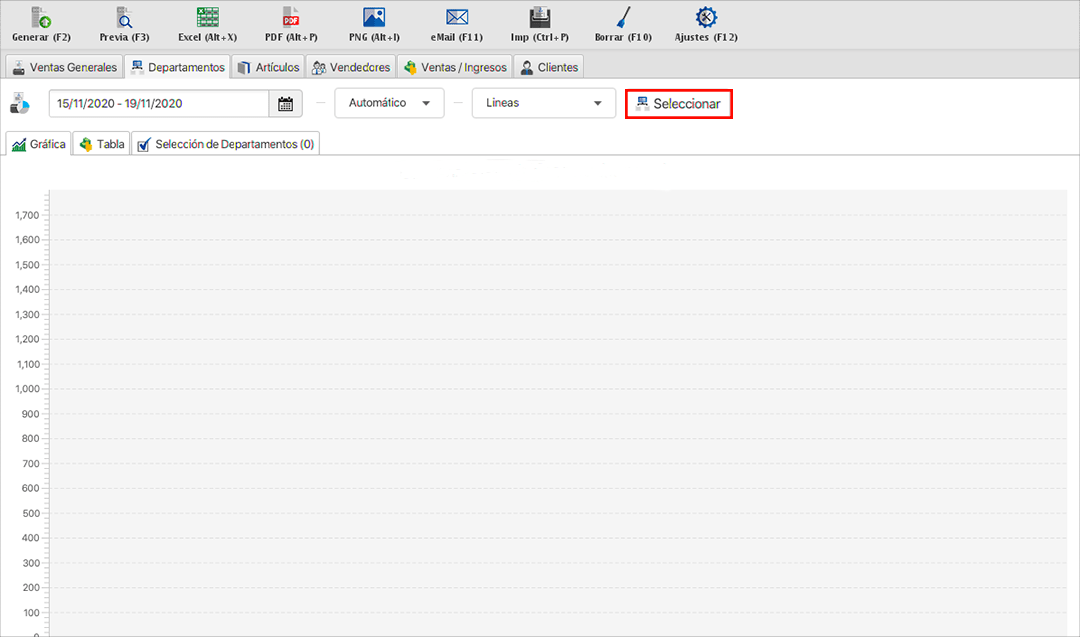This screenshot has height=637, width=1080.
Task: Open the calendar date picker button
Action: 285,103
